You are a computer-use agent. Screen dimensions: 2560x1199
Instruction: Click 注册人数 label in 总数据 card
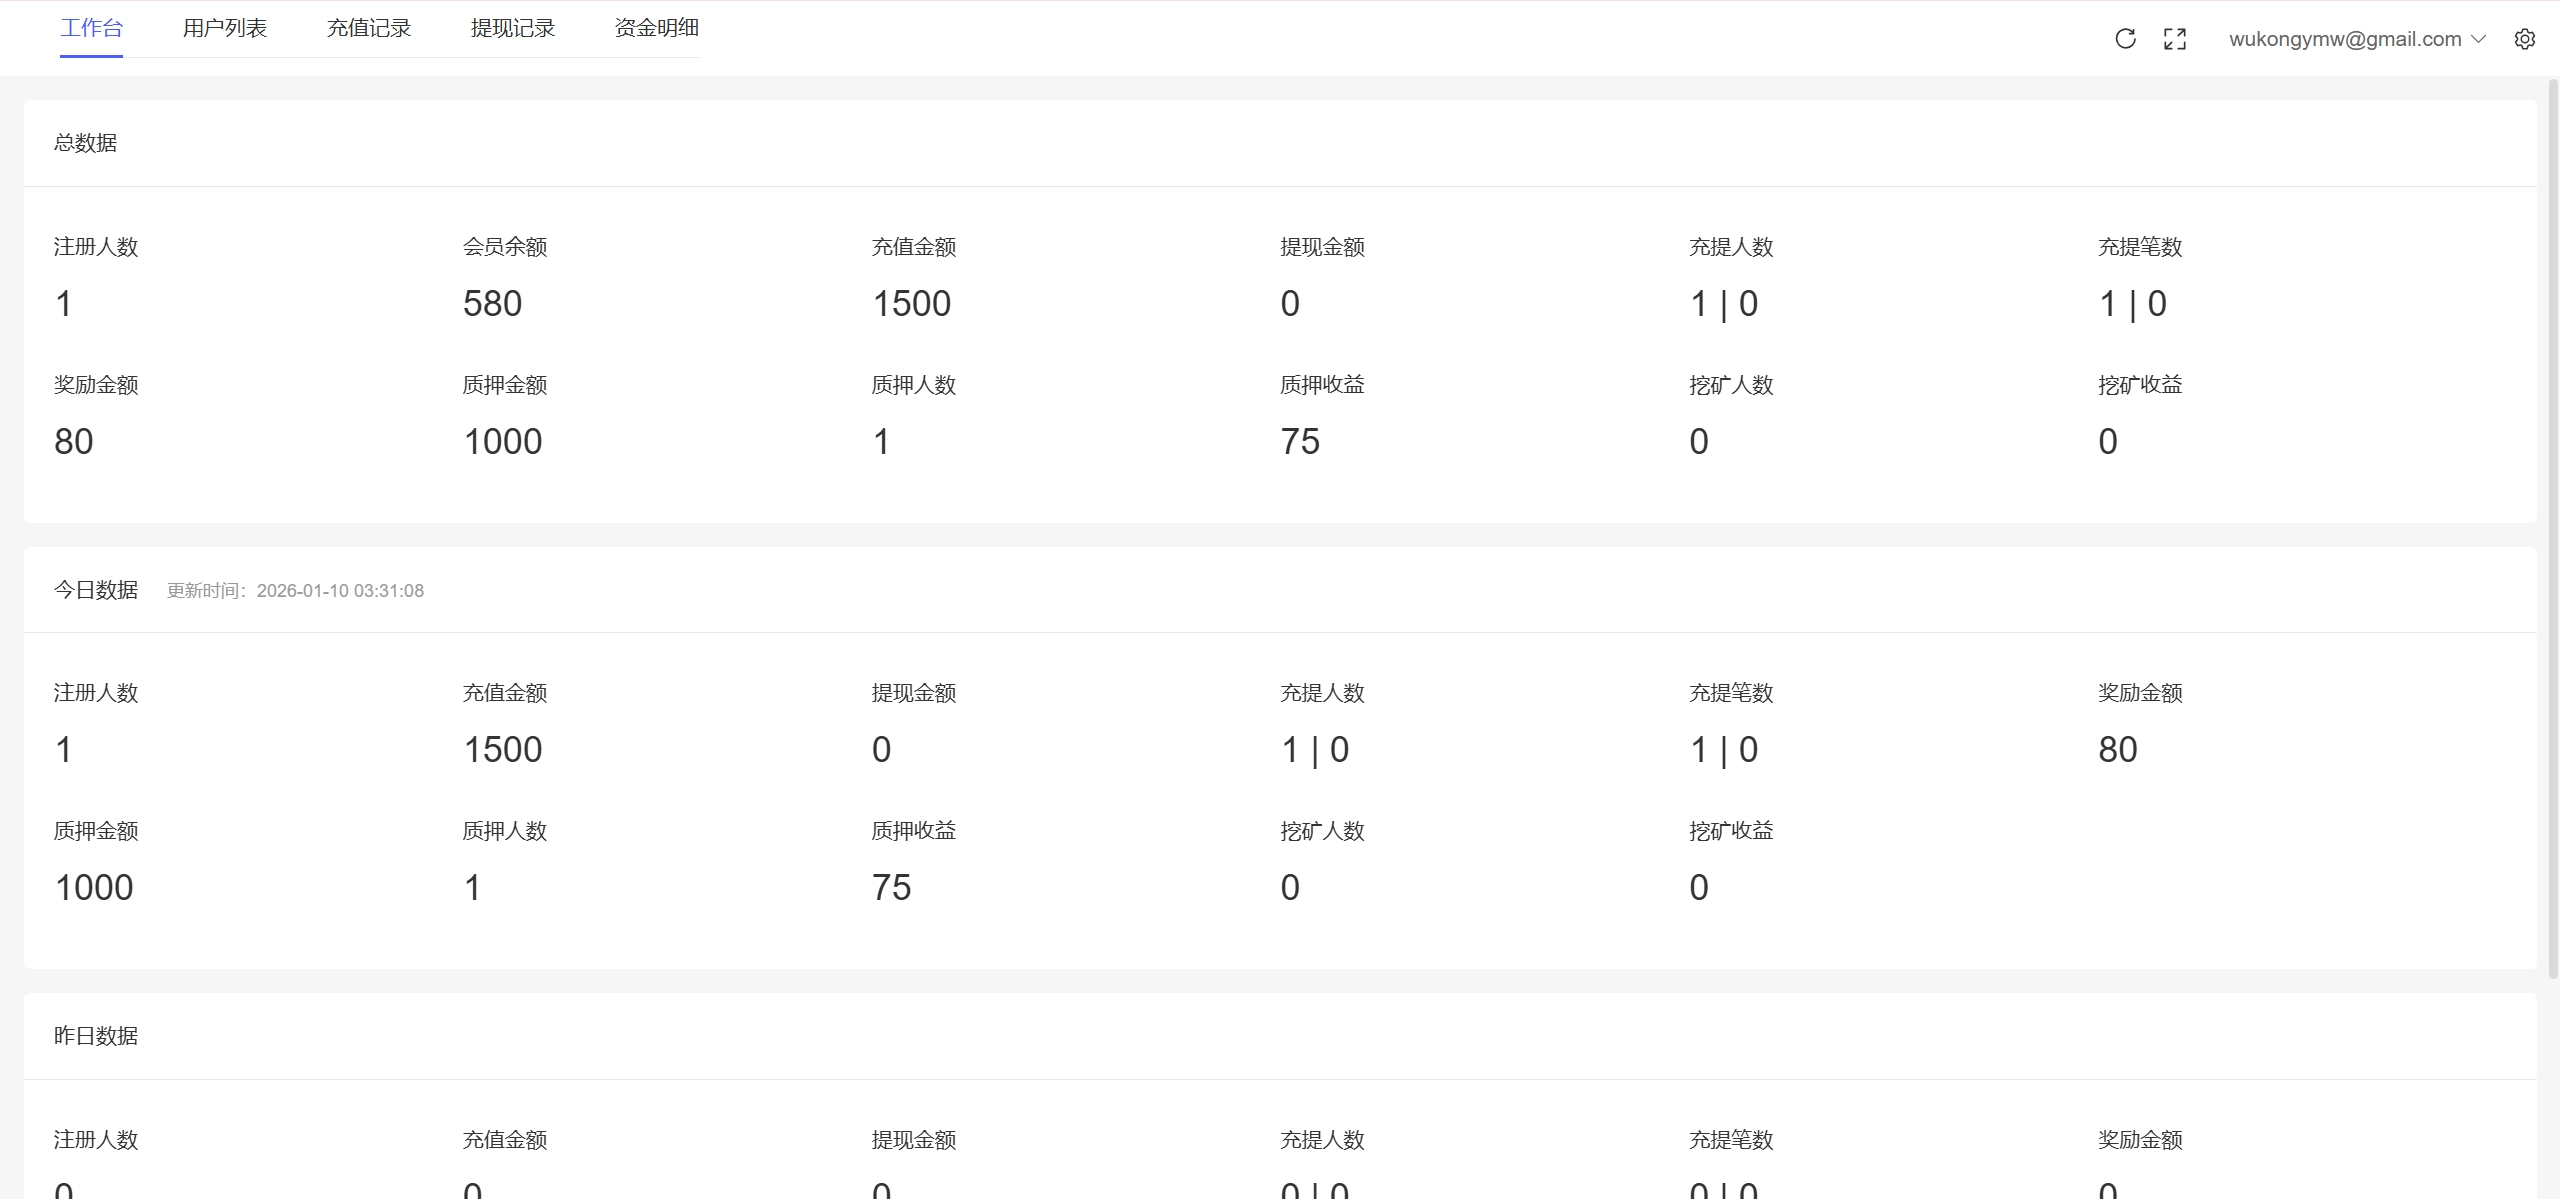[96, 247]
